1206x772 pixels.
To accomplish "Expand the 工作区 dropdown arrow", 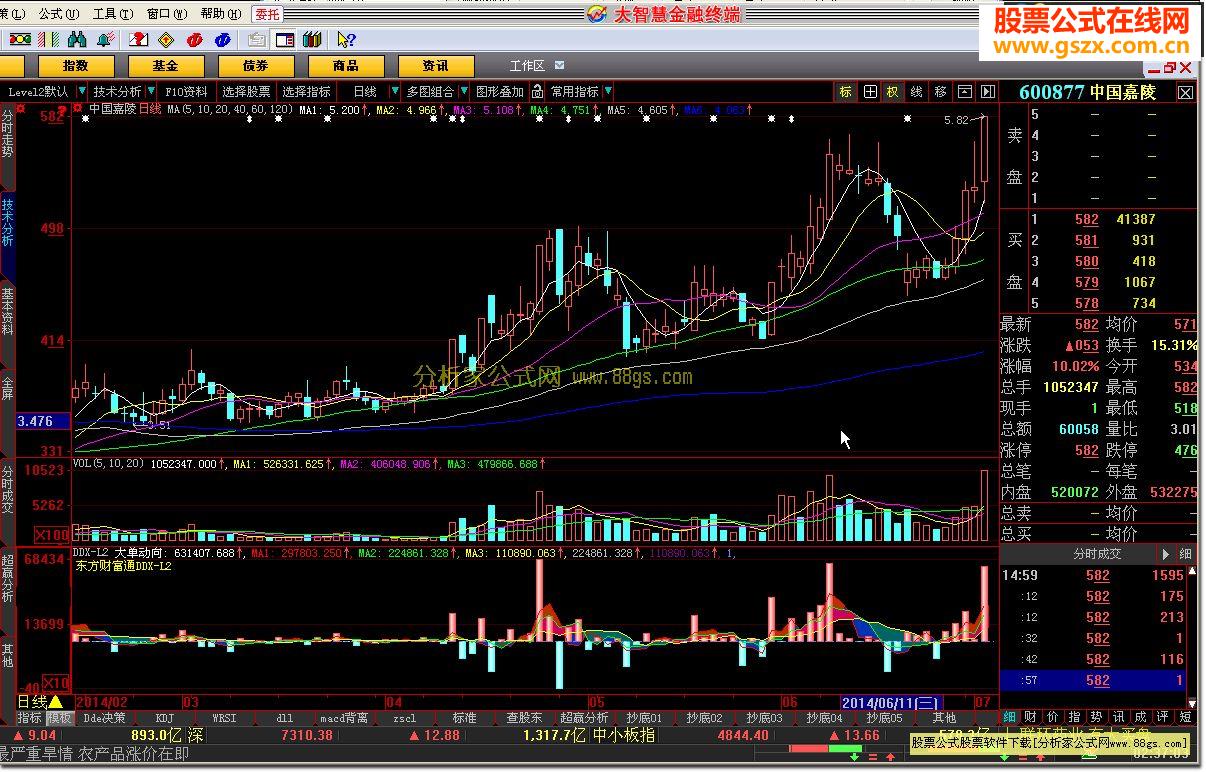I will click(558, 66).
